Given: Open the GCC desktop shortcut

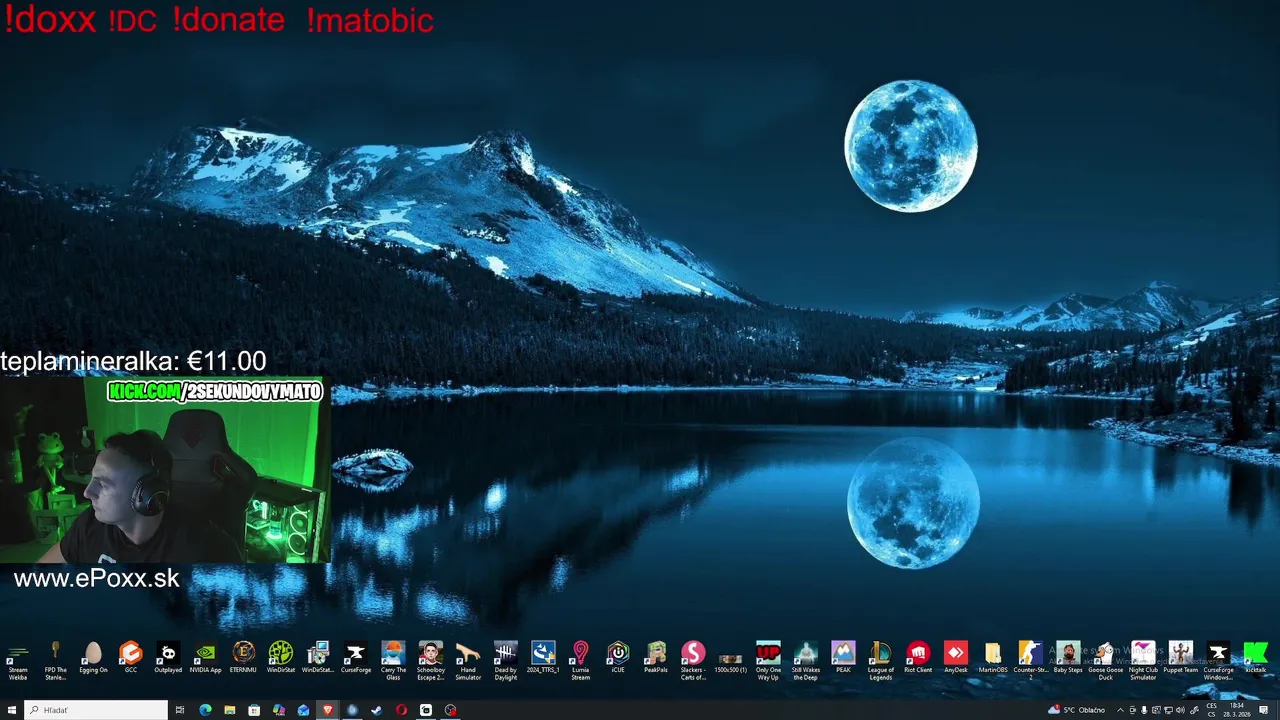Looking at the screenshot, I should (x=131, y=659).
